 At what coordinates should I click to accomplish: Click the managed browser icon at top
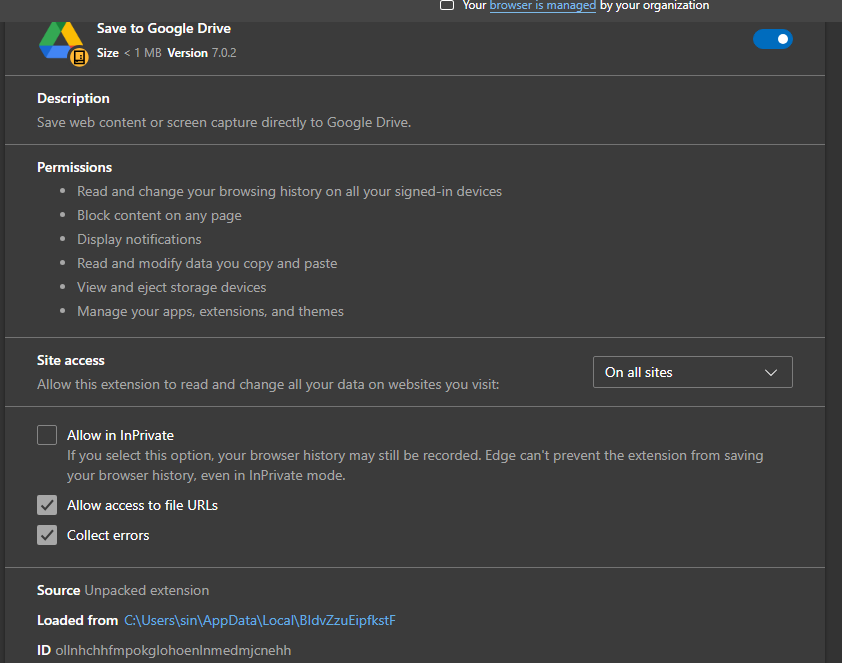(447, 6)
